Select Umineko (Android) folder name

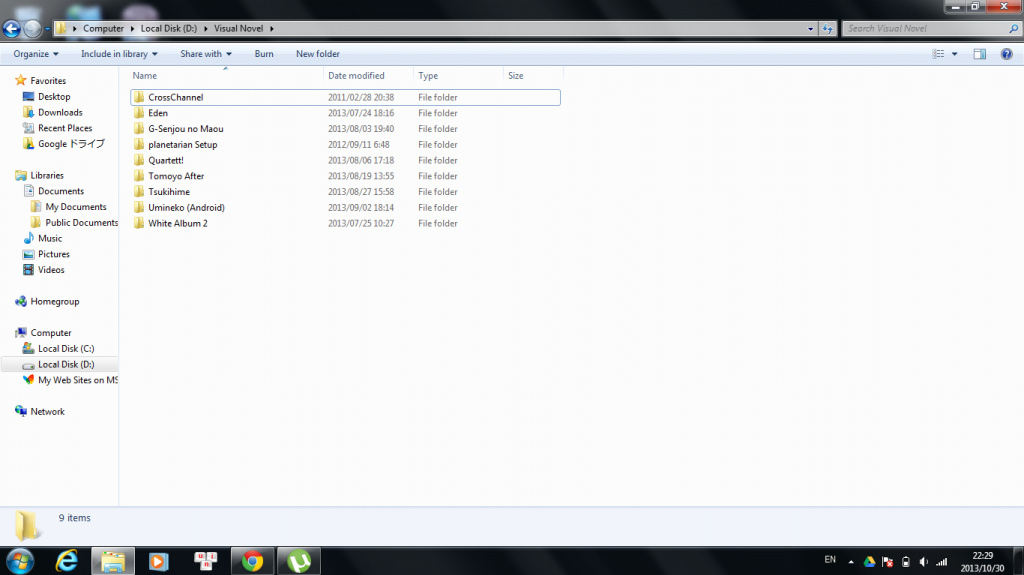186,207
